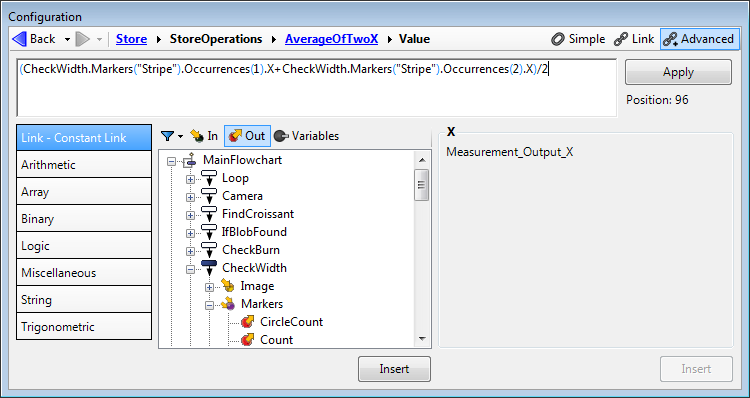Screen dimensions: 750x398
Task: Select the CheckBurn tree label
Action: [251, 250]
